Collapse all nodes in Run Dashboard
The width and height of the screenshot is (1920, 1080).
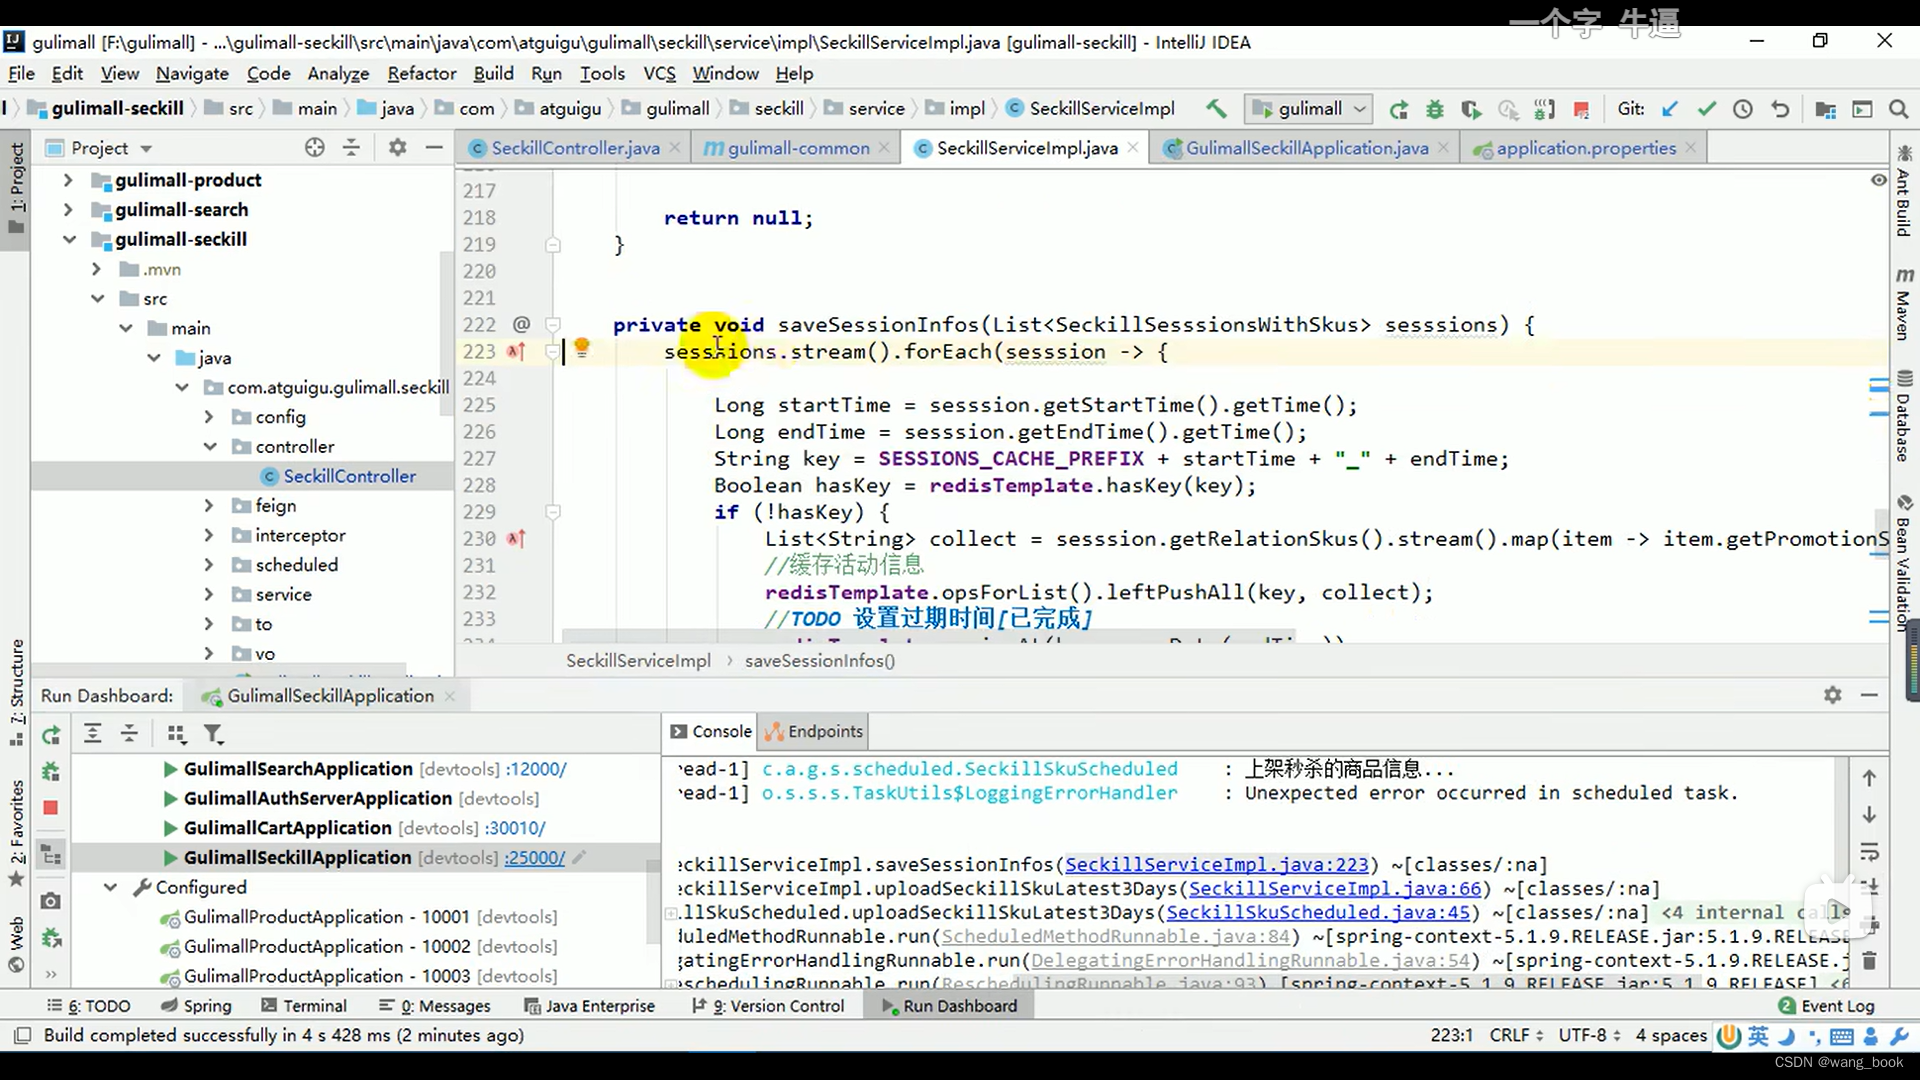click(x=129, y=734)
